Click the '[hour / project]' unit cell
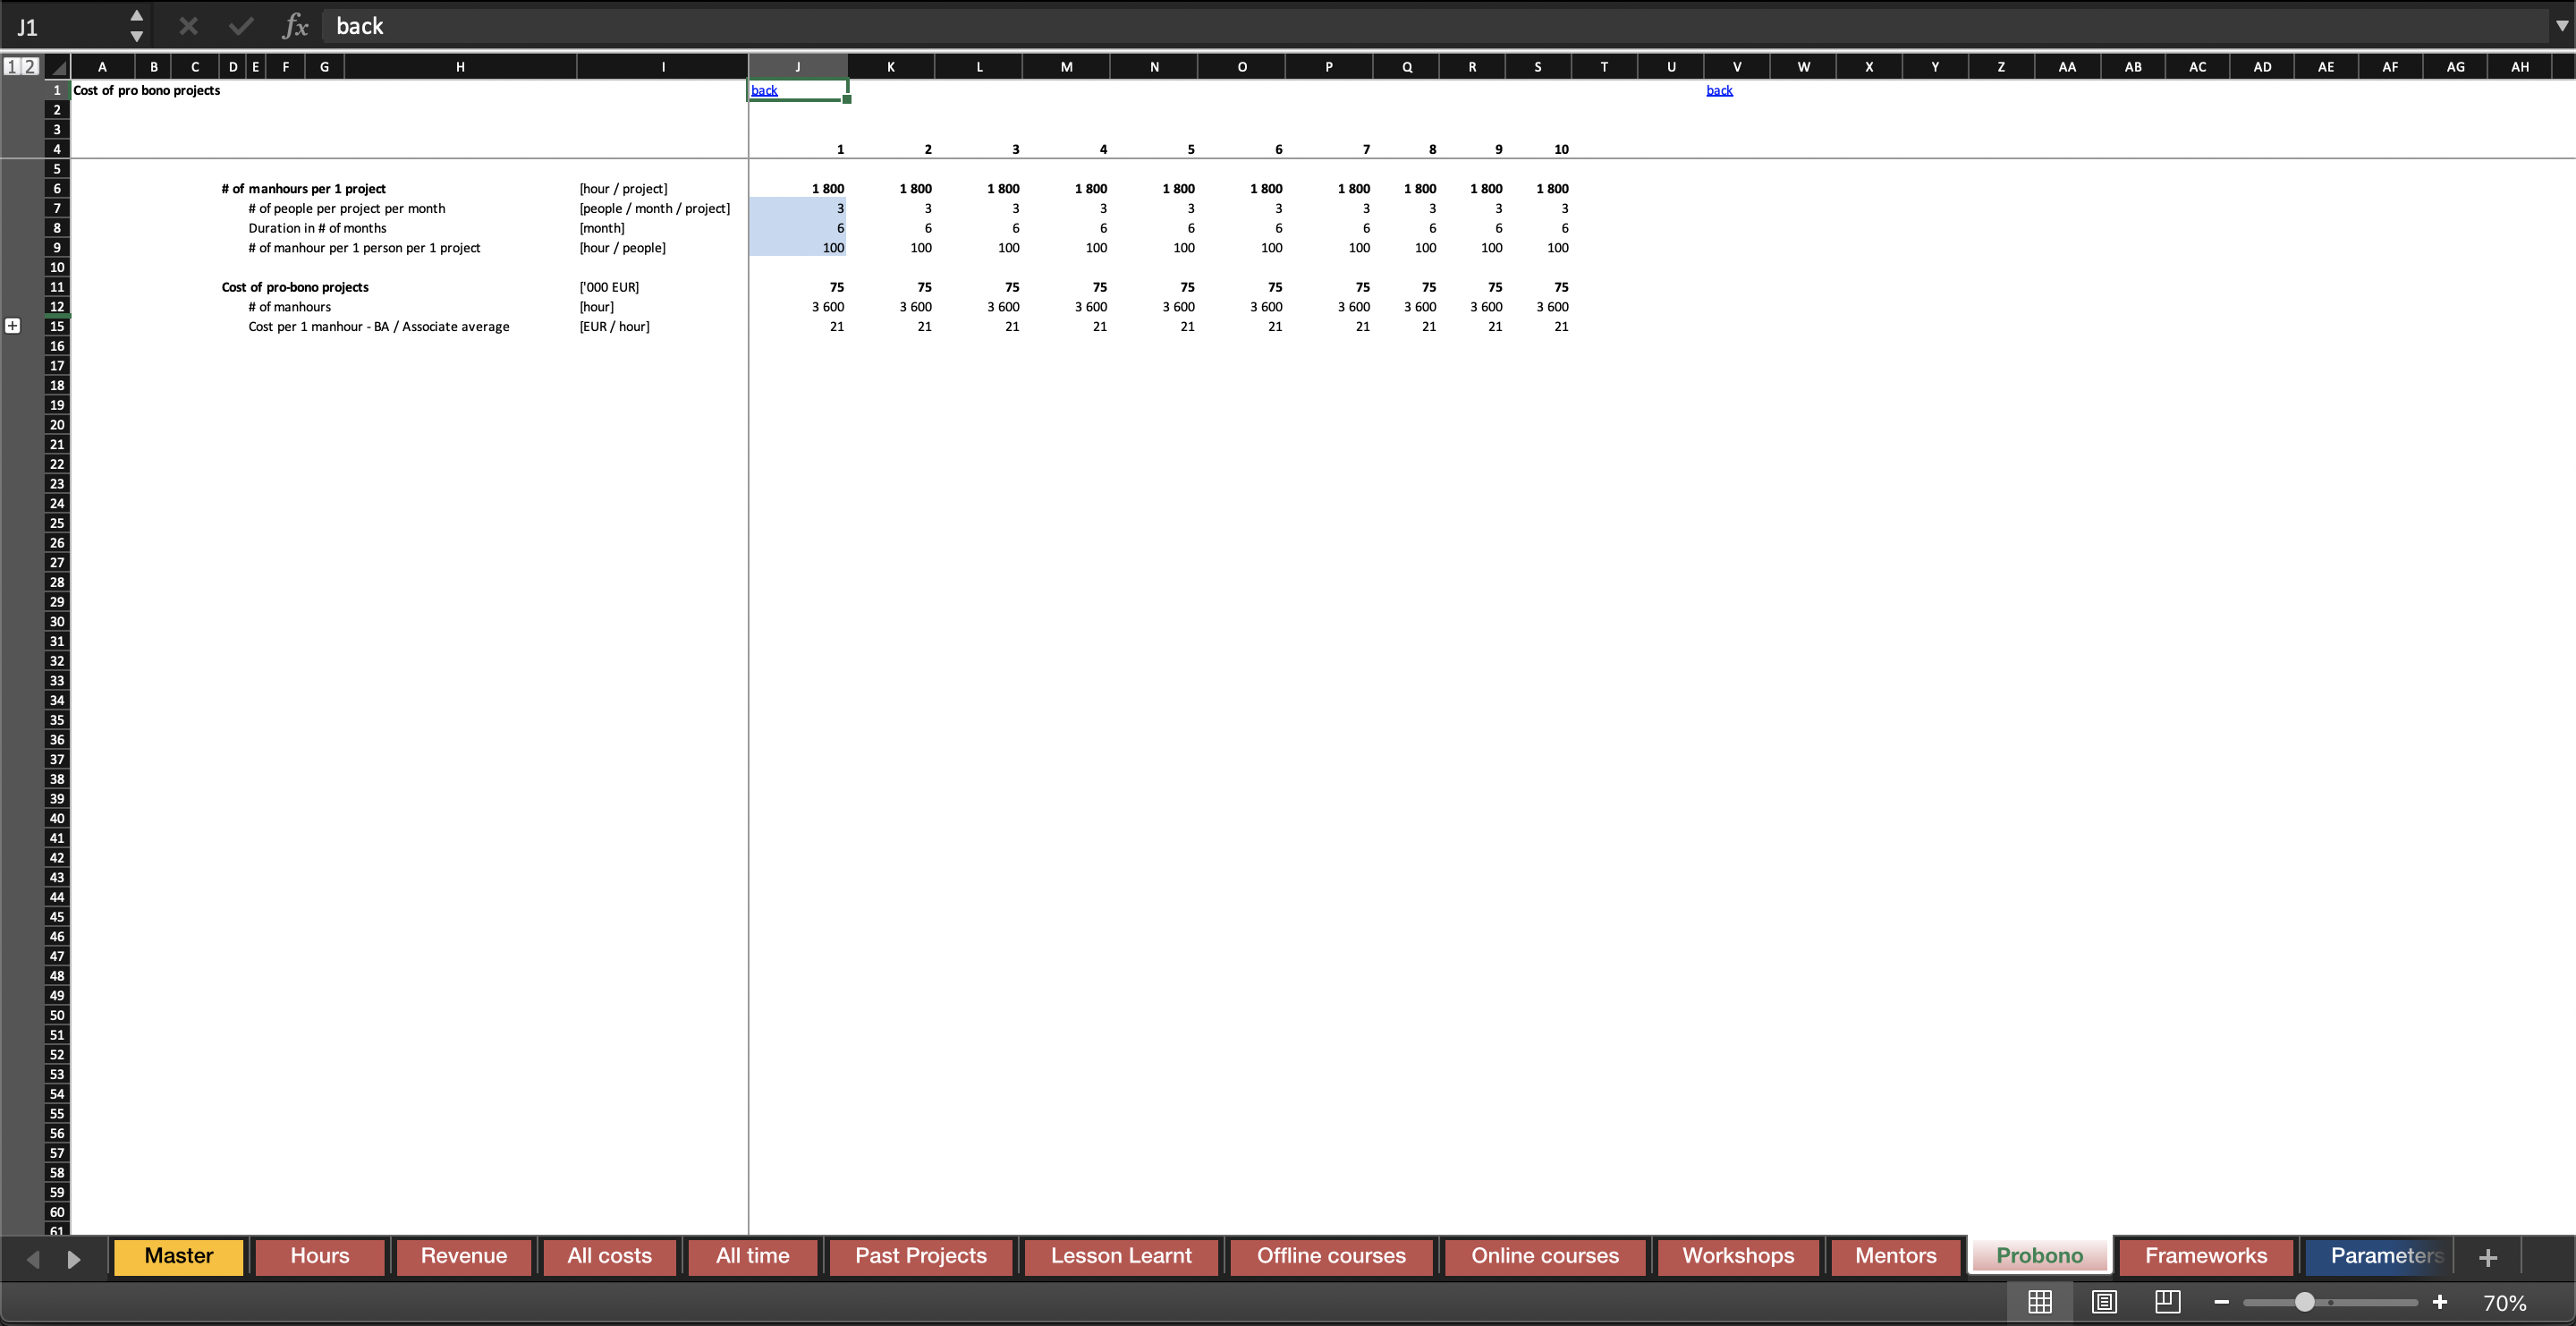The height and width of the screenshot is (1326, 2576). pyautogui.click(x=623, y=189)
